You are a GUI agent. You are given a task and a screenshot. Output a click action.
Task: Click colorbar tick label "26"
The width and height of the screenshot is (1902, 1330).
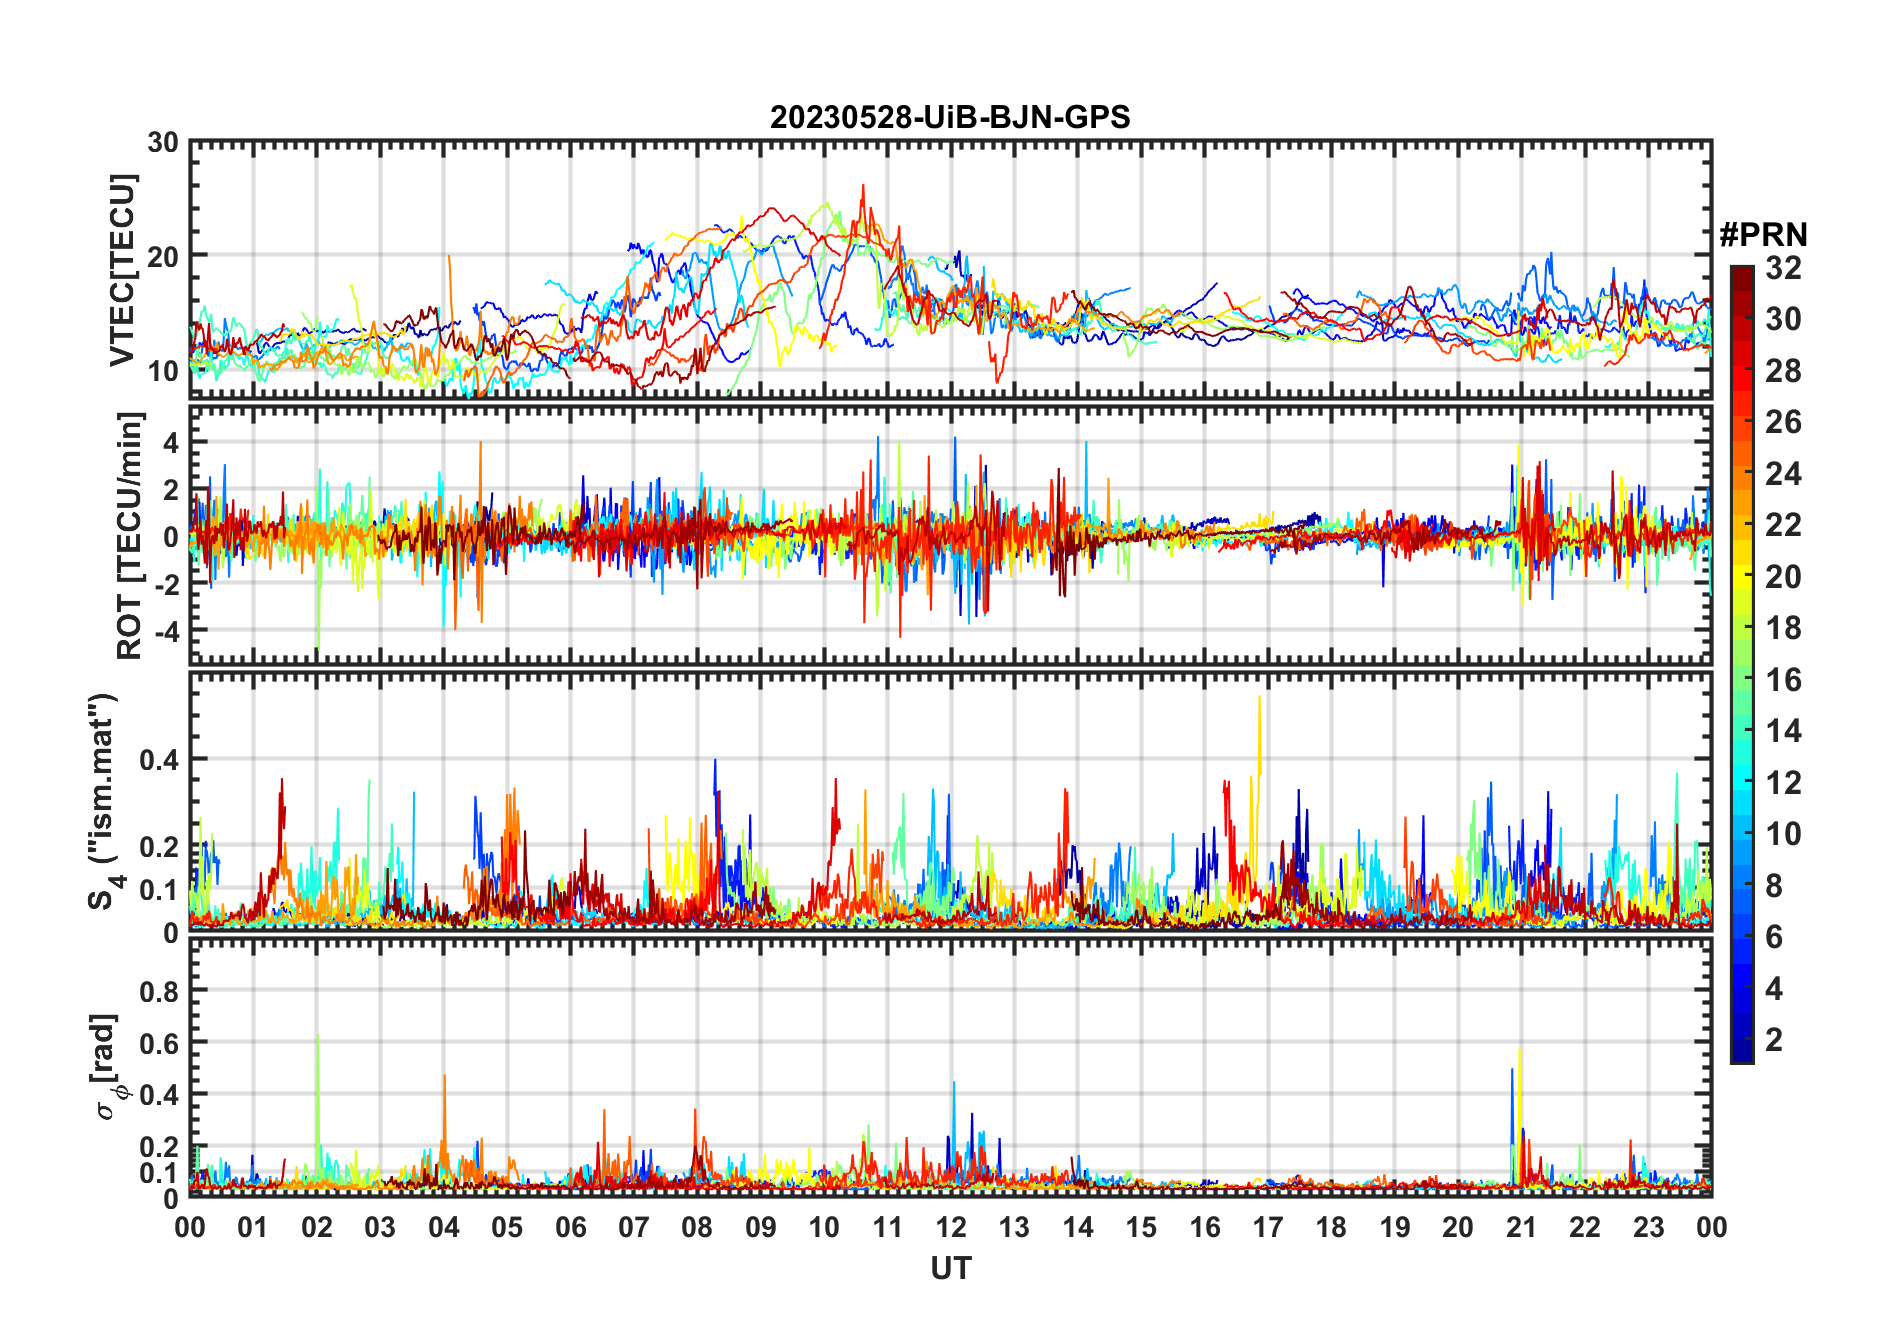[x=1783, y=422]
